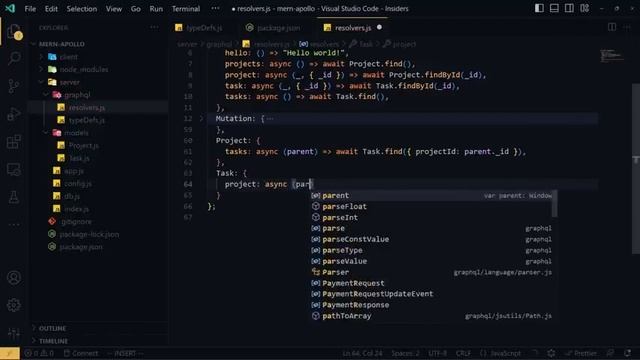Viewport: 640px width, 360px height.
Task: Open editor More Actions ellipsis
Action: [x=627, y=27]
